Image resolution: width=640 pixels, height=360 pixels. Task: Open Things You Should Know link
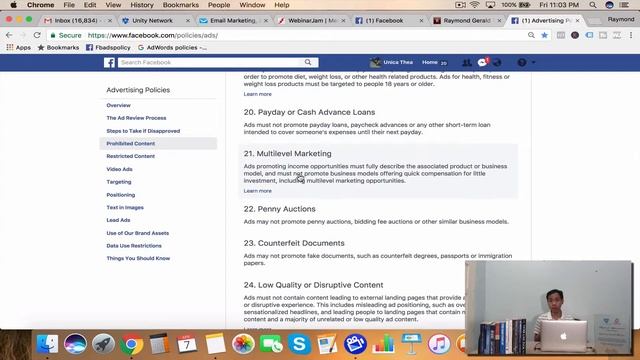pyautogui.click(x=138, y=258)
